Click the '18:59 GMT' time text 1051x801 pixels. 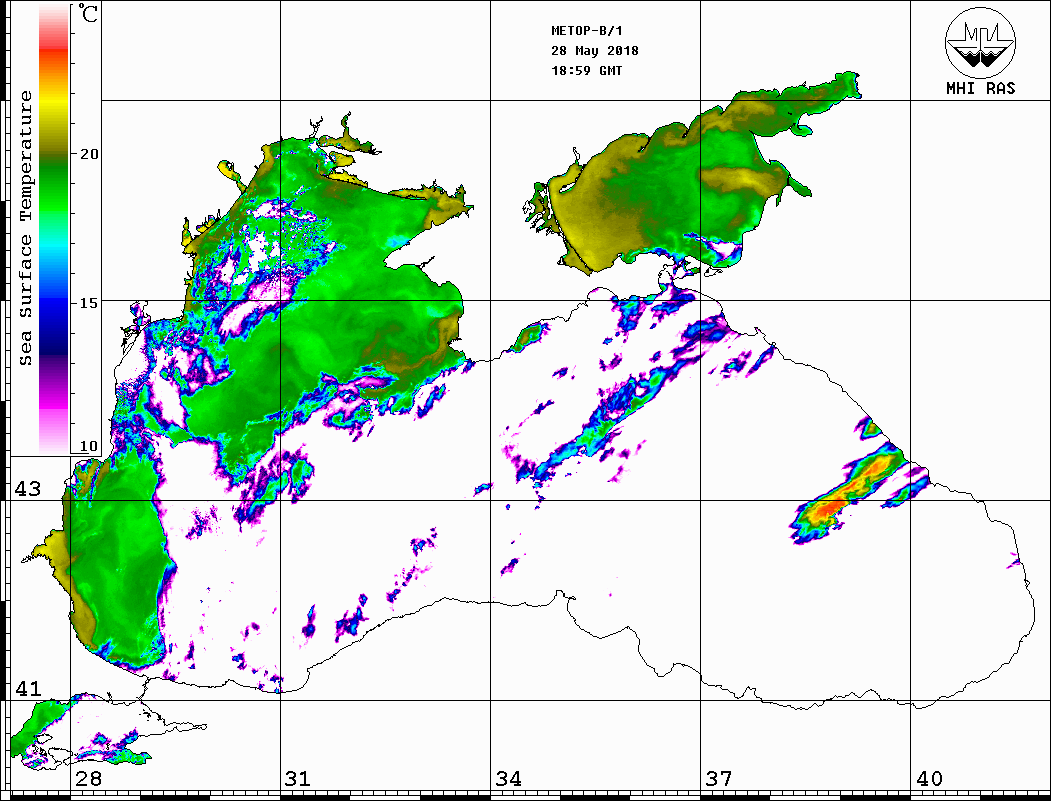[586, 70]
